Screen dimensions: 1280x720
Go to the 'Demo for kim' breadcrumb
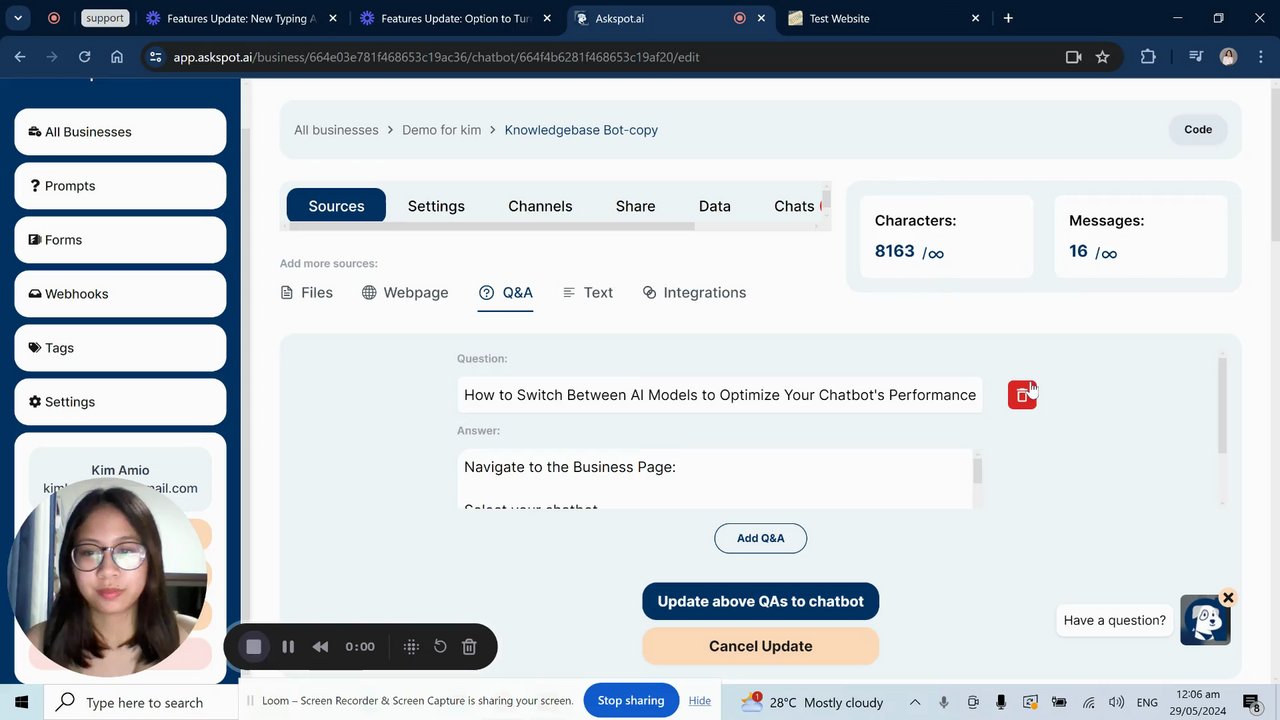point(442,130)
